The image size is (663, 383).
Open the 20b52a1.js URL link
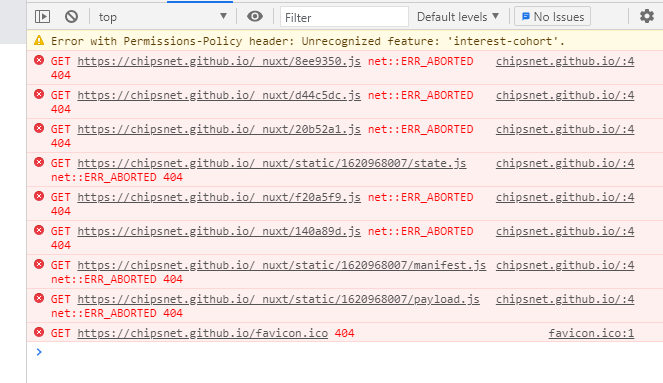click(219, 129)
